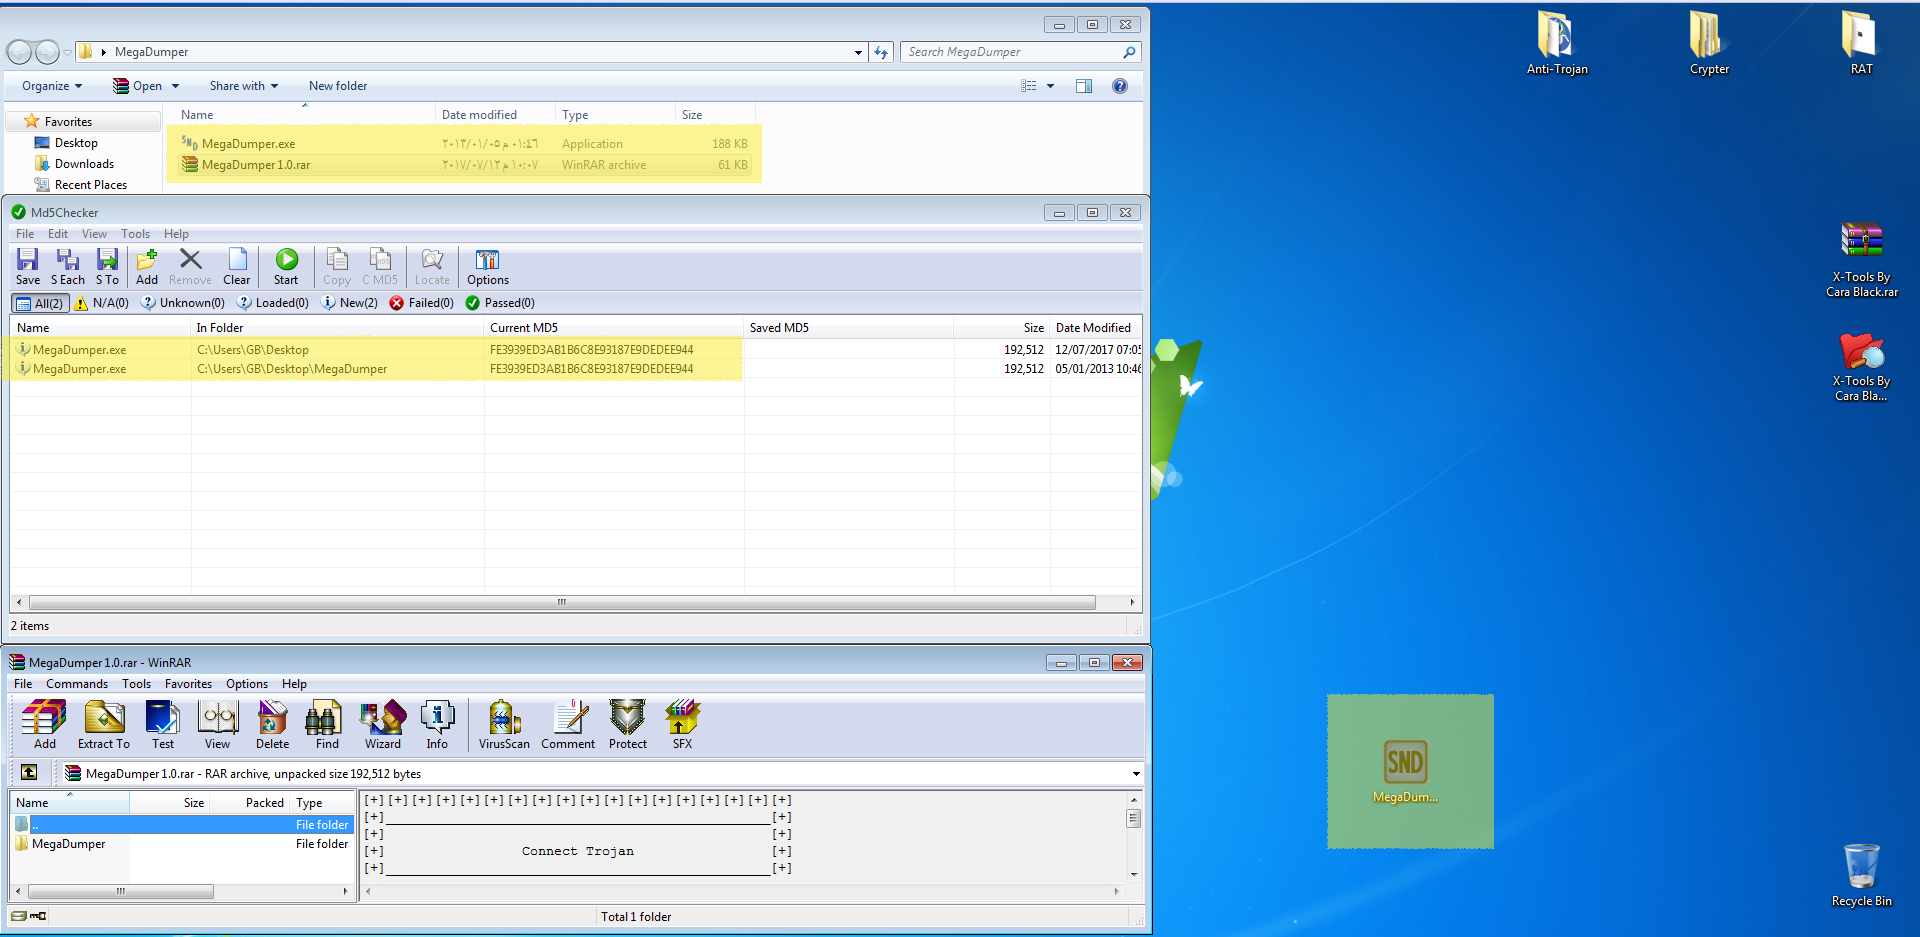This screenshot has width=1920, height=937.
Task: Click the Search MegaDumper input field
Action: 1010,52
